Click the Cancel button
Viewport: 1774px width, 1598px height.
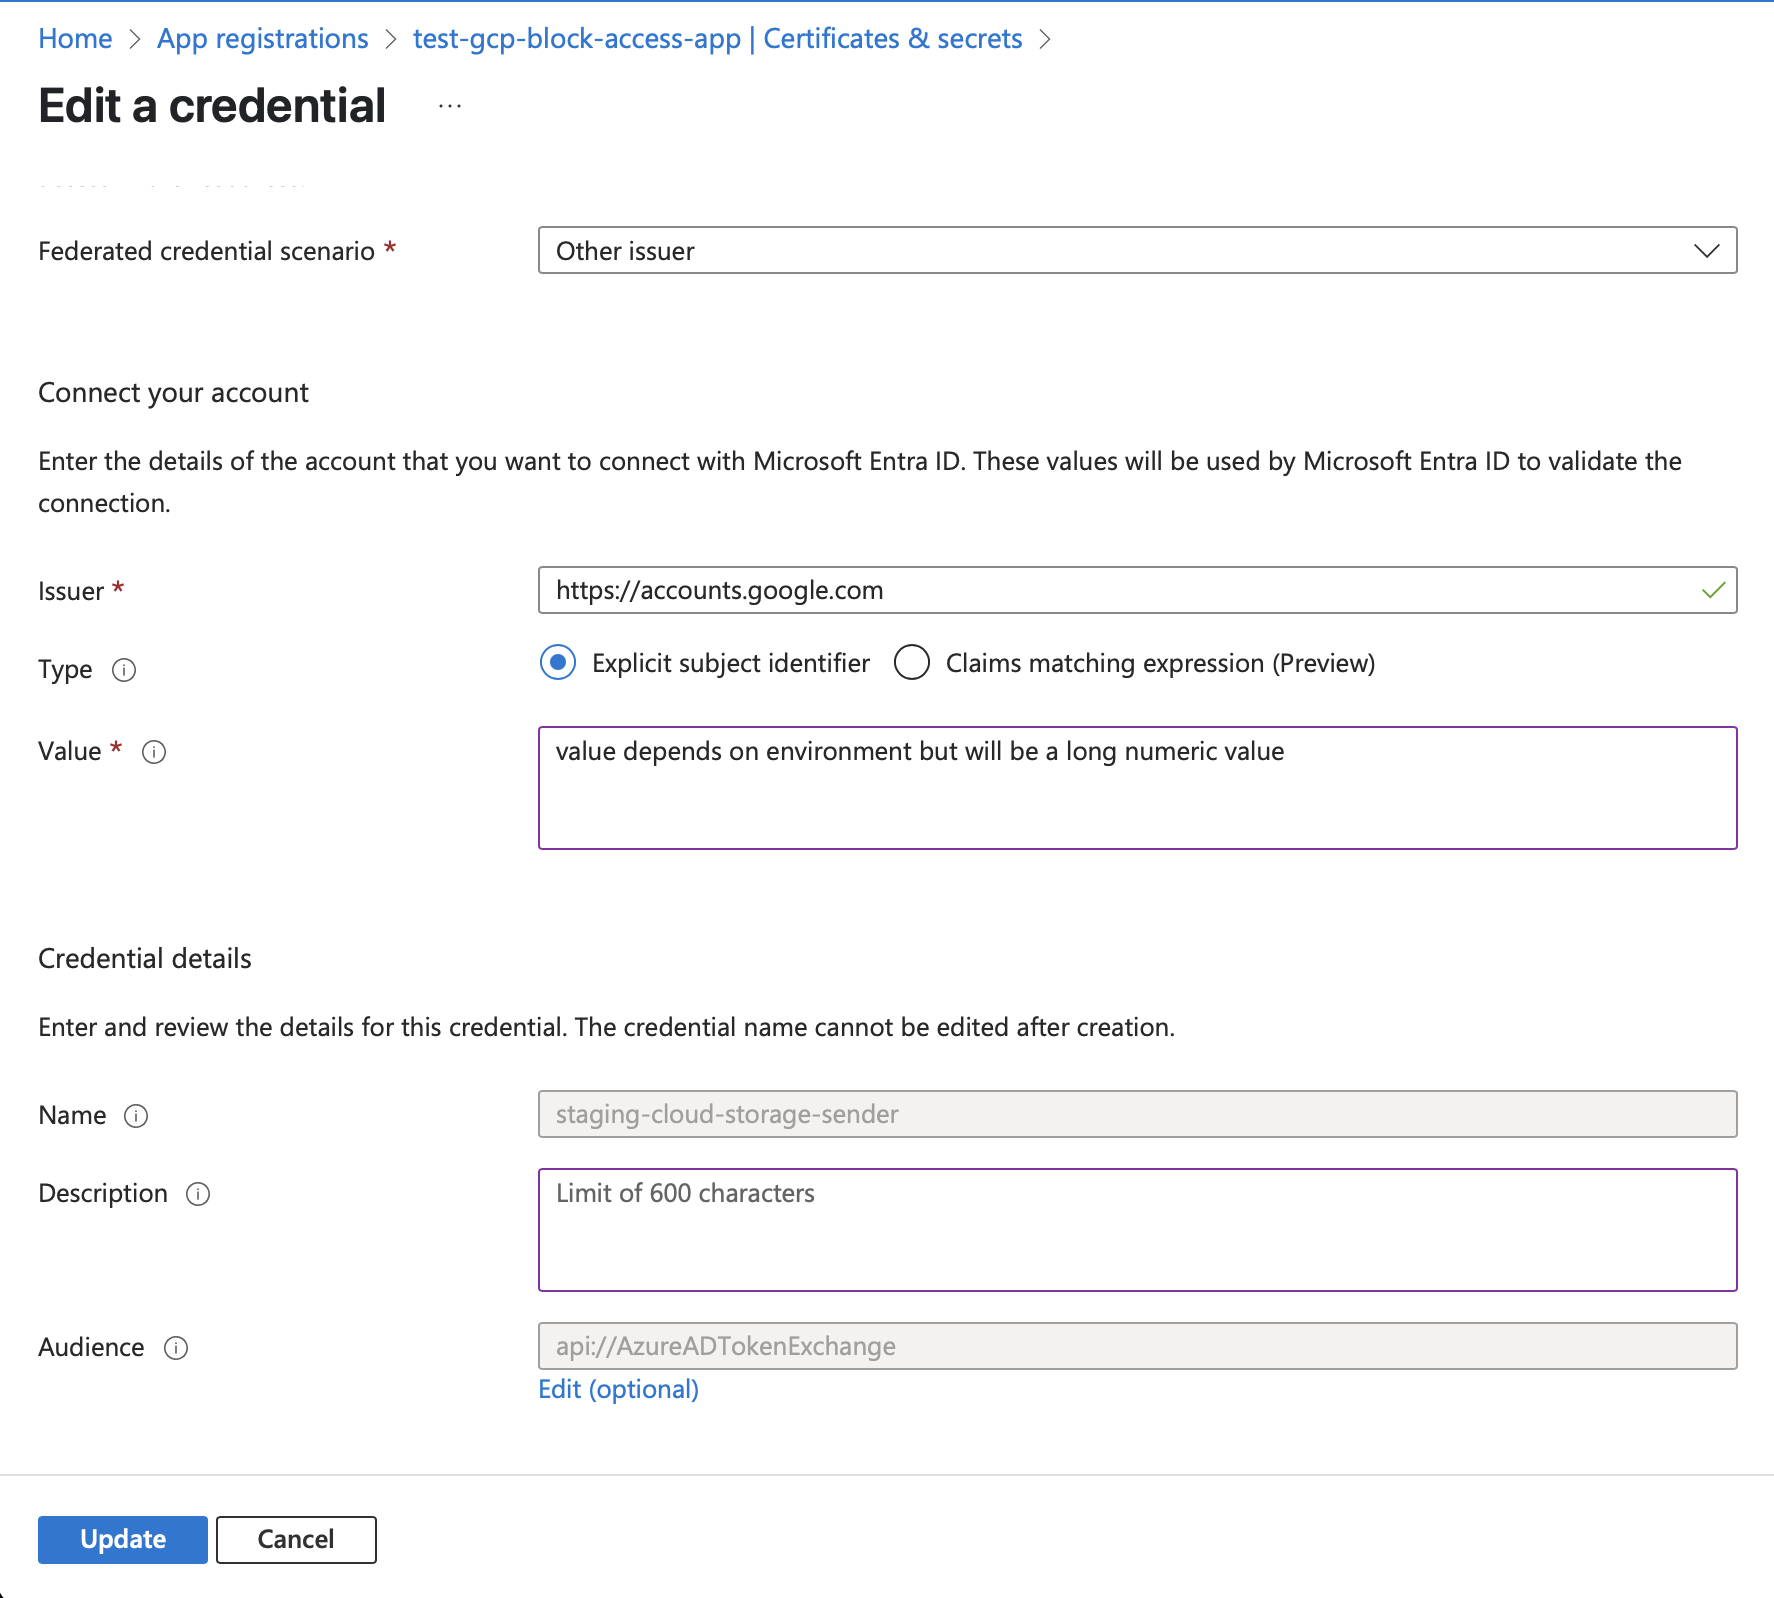click(x=295, y=1539)
